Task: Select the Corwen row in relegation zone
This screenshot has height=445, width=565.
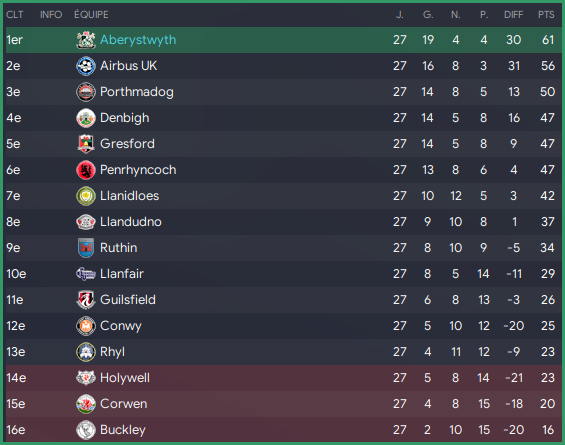Action: pos(284,404)
